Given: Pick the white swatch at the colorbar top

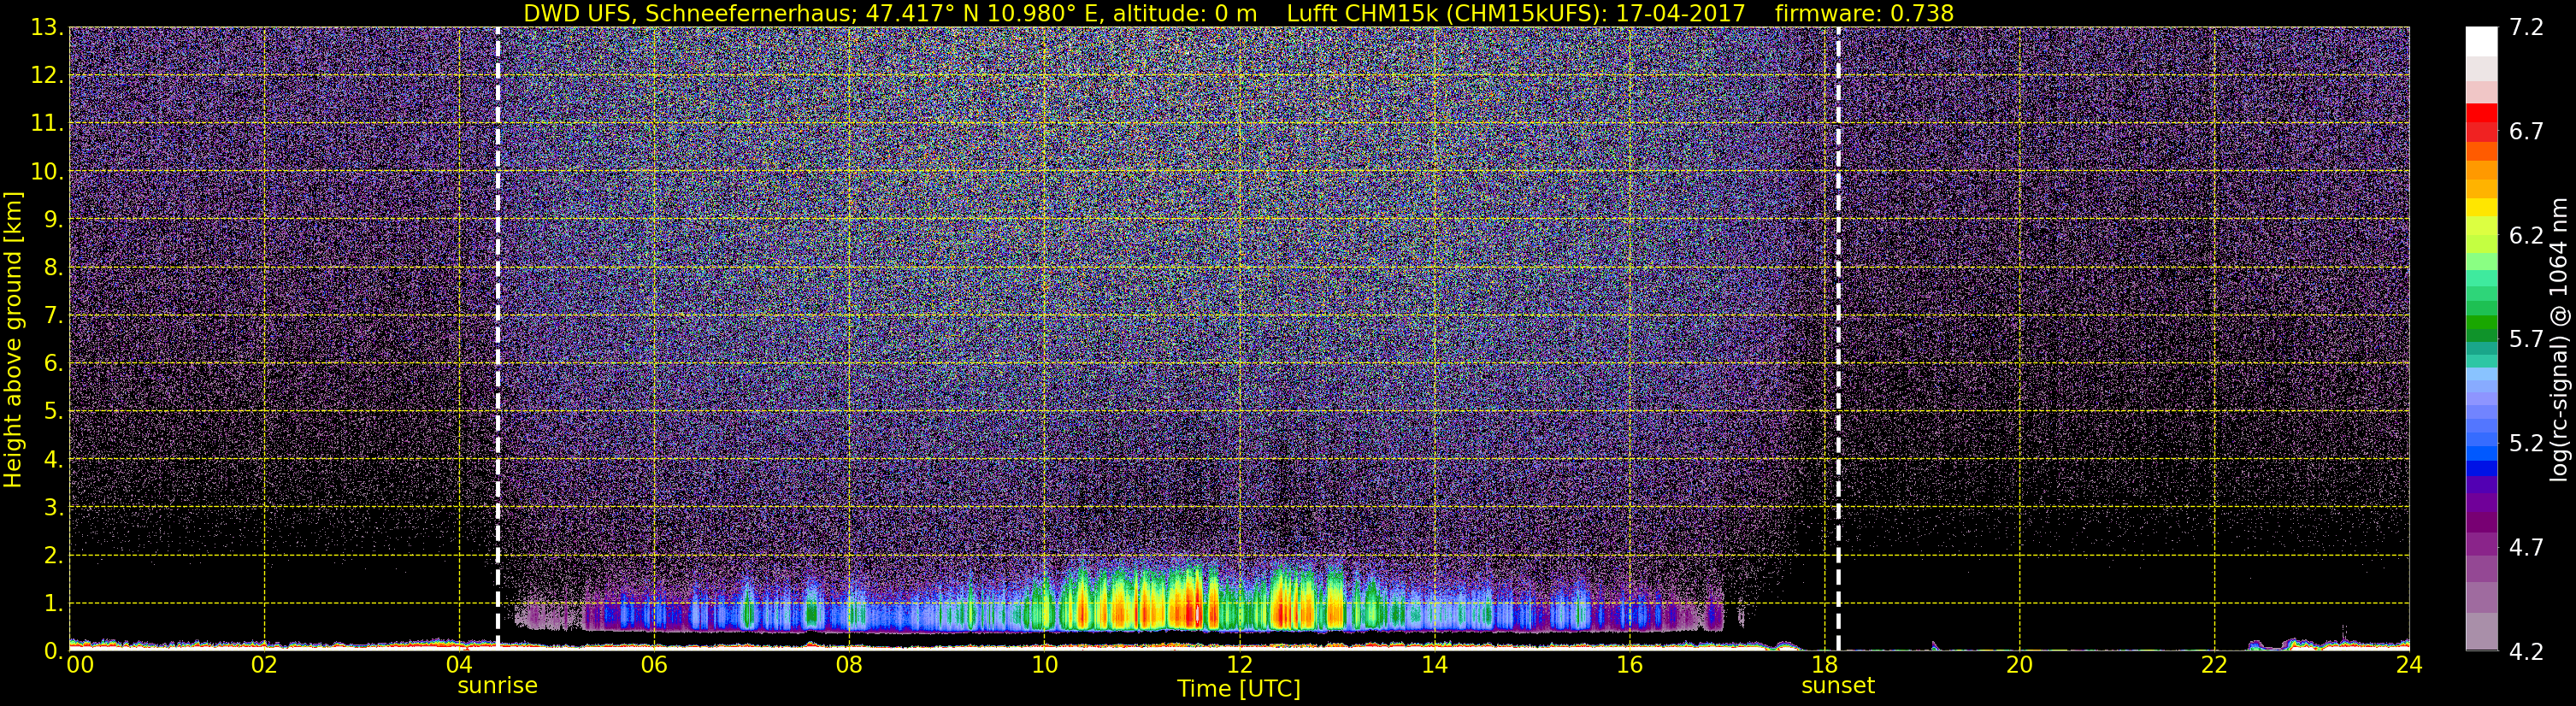Looking at the screenshot, I should 2482,41.
